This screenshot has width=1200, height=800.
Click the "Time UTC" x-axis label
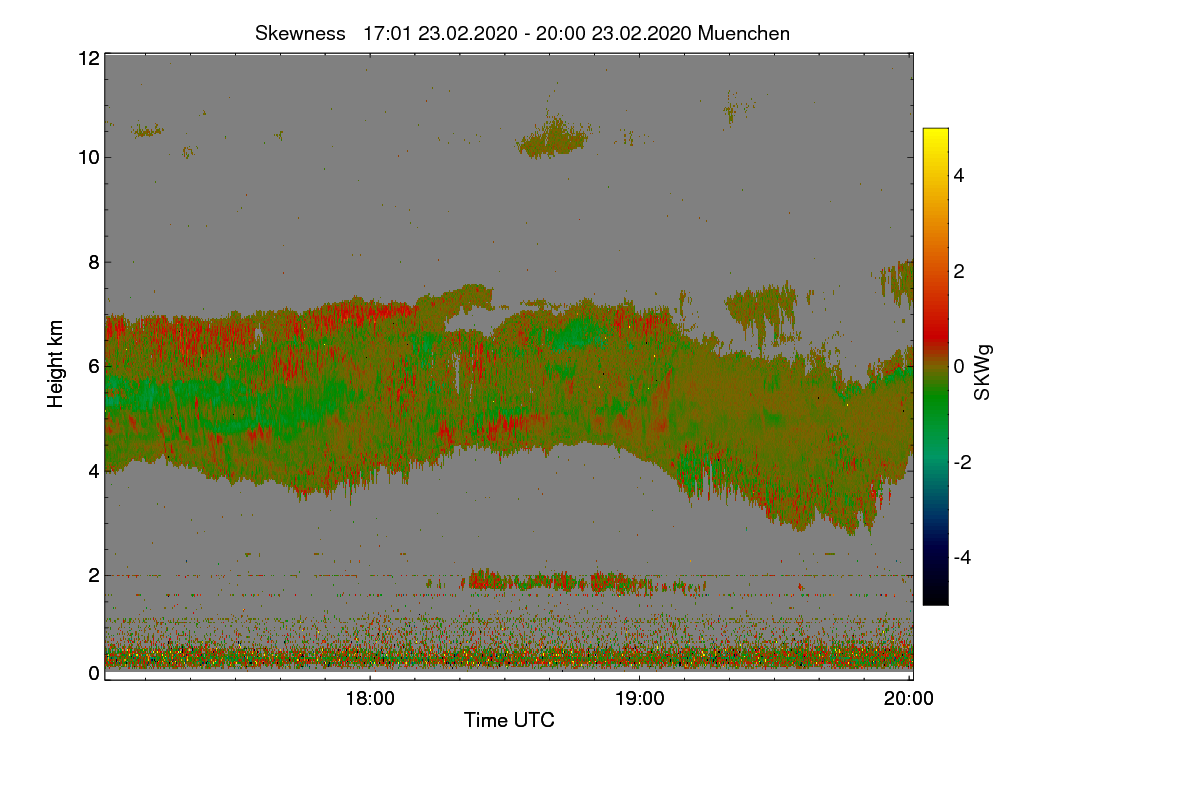pyautogui.click(x=509, y=720)
